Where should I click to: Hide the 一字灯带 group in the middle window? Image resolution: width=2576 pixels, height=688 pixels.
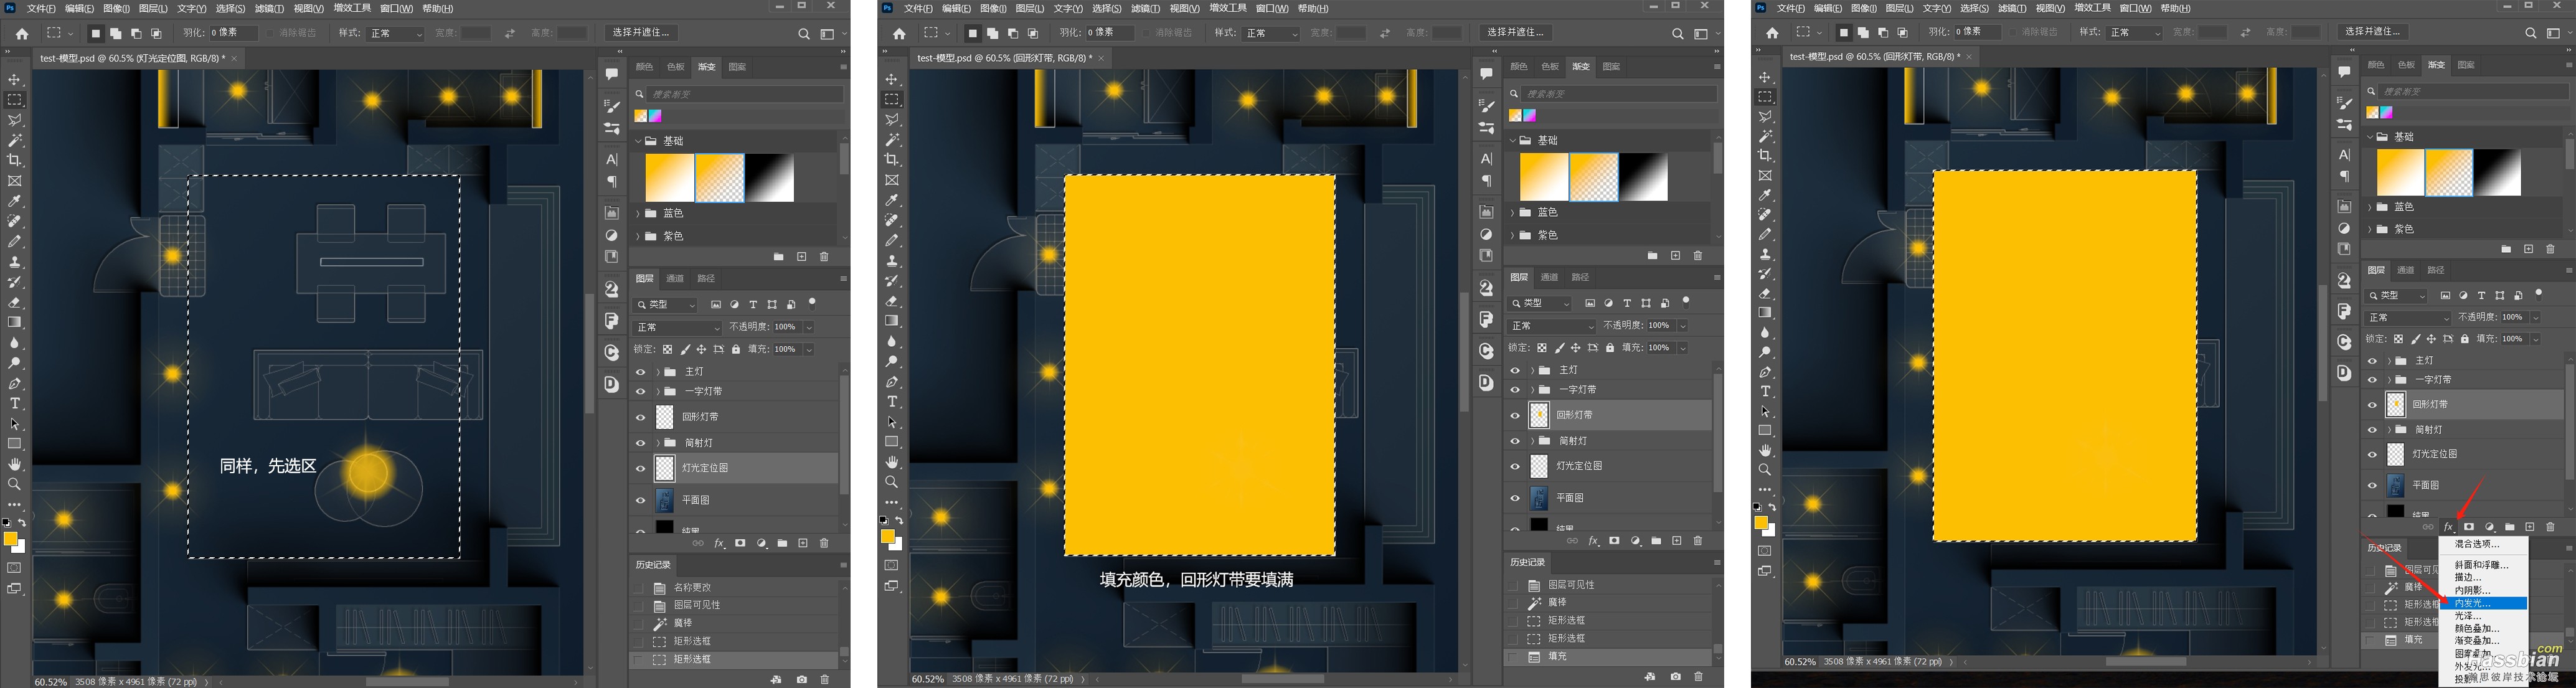pos(1515,389)
